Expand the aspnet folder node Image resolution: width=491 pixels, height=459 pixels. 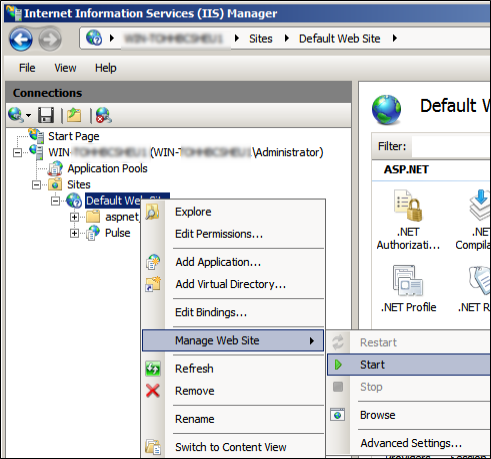pos(74,217)
